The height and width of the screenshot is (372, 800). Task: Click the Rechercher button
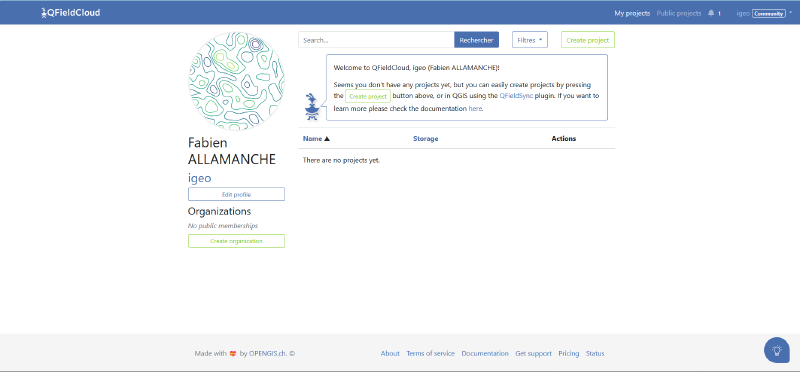coord(476,40)
